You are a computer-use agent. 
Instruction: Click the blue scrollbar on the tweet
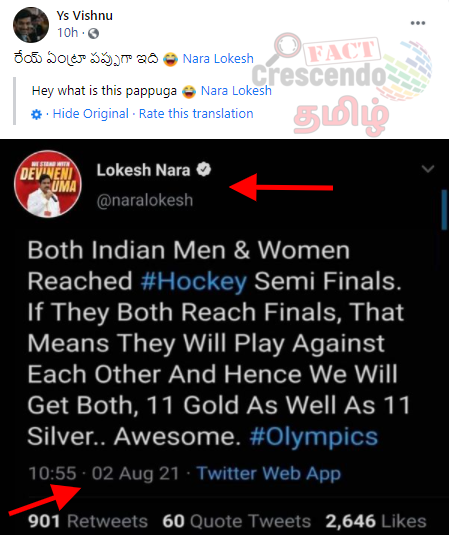pos(444,209)
